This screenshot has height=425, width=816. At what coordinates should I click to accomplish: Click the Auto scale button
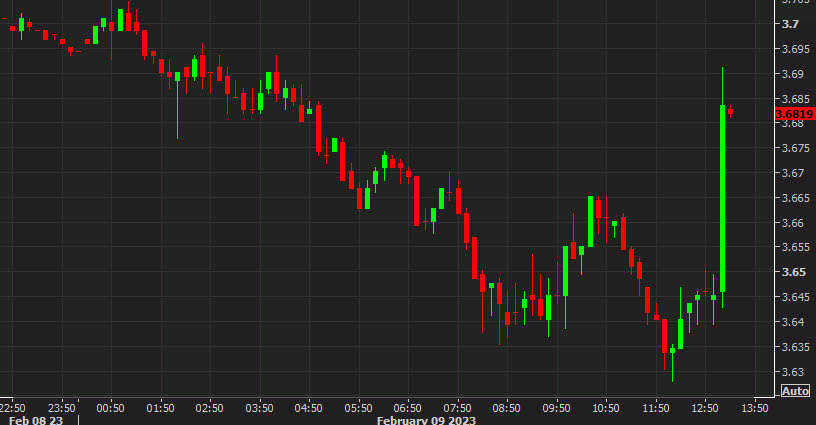[794, 391]
